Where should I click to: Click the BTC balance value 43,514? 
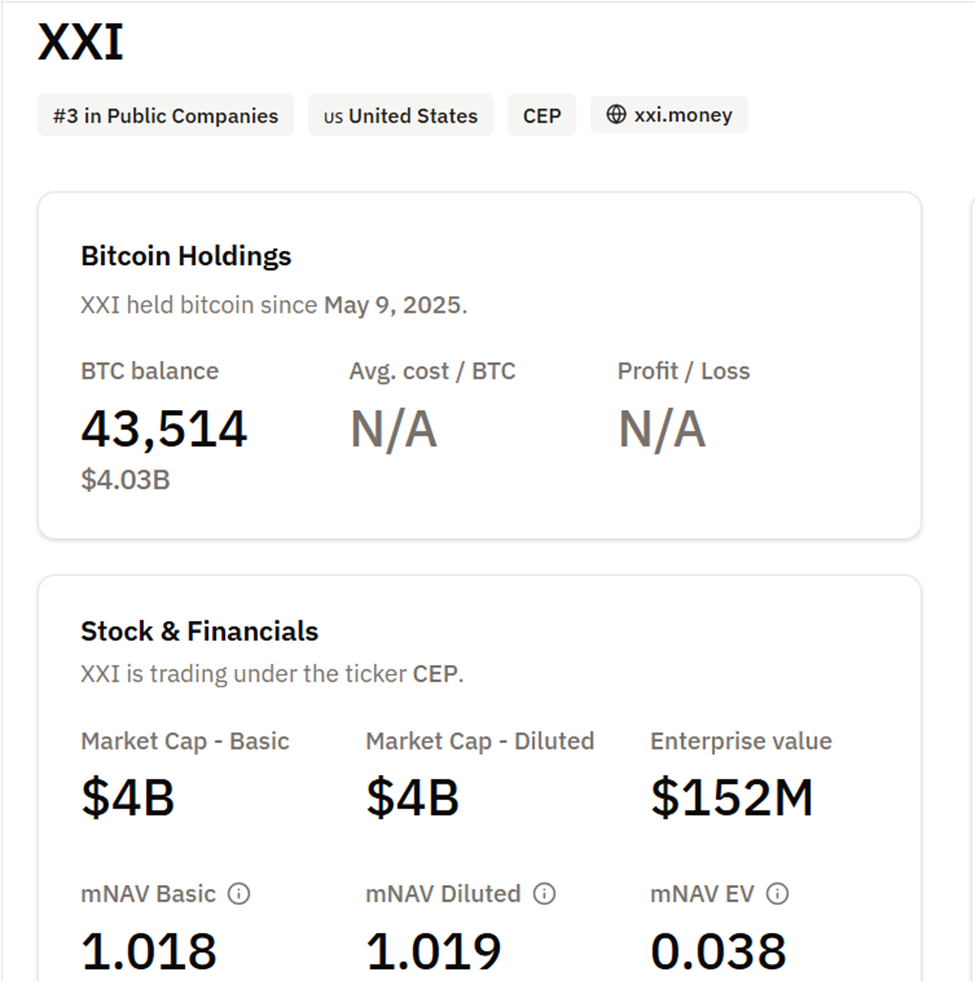[x=164, y=428]
